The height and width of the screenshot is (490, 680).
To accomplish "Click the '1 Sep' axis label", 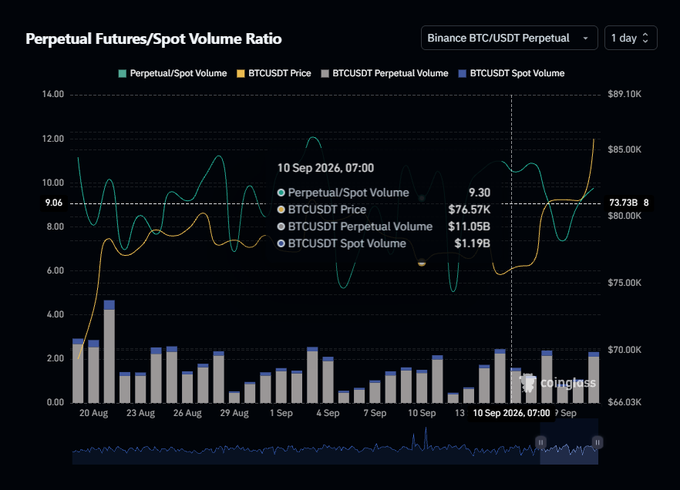I will click(x=281, y=413).
